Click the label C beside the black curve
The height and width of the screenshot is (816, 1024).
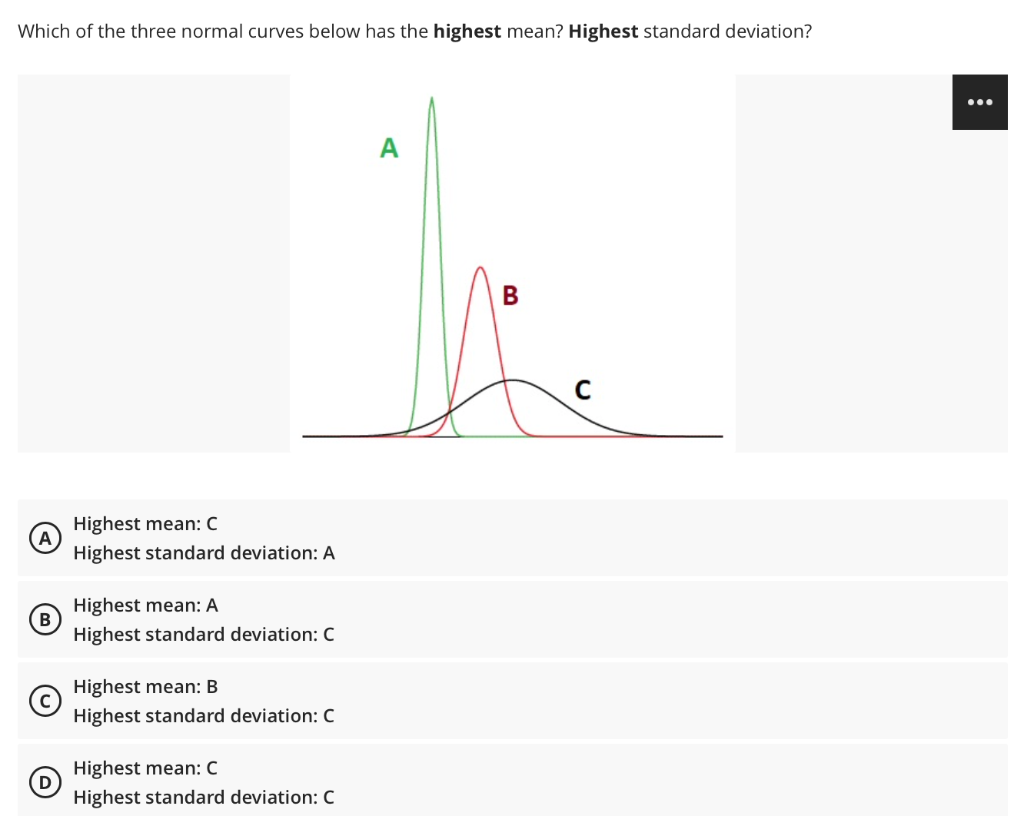click(x=583, y=389)
